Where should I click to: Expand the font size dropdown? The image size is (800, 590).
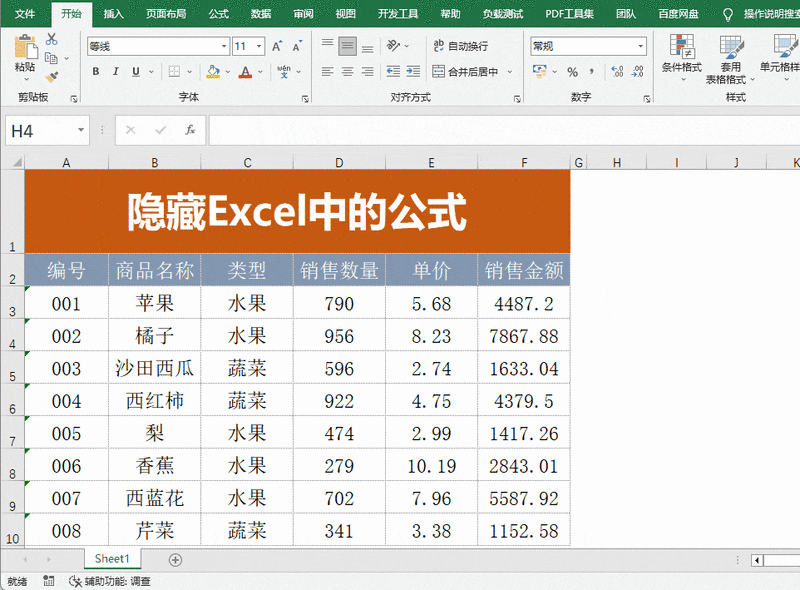pyautogui.click(x=260, y=46)
